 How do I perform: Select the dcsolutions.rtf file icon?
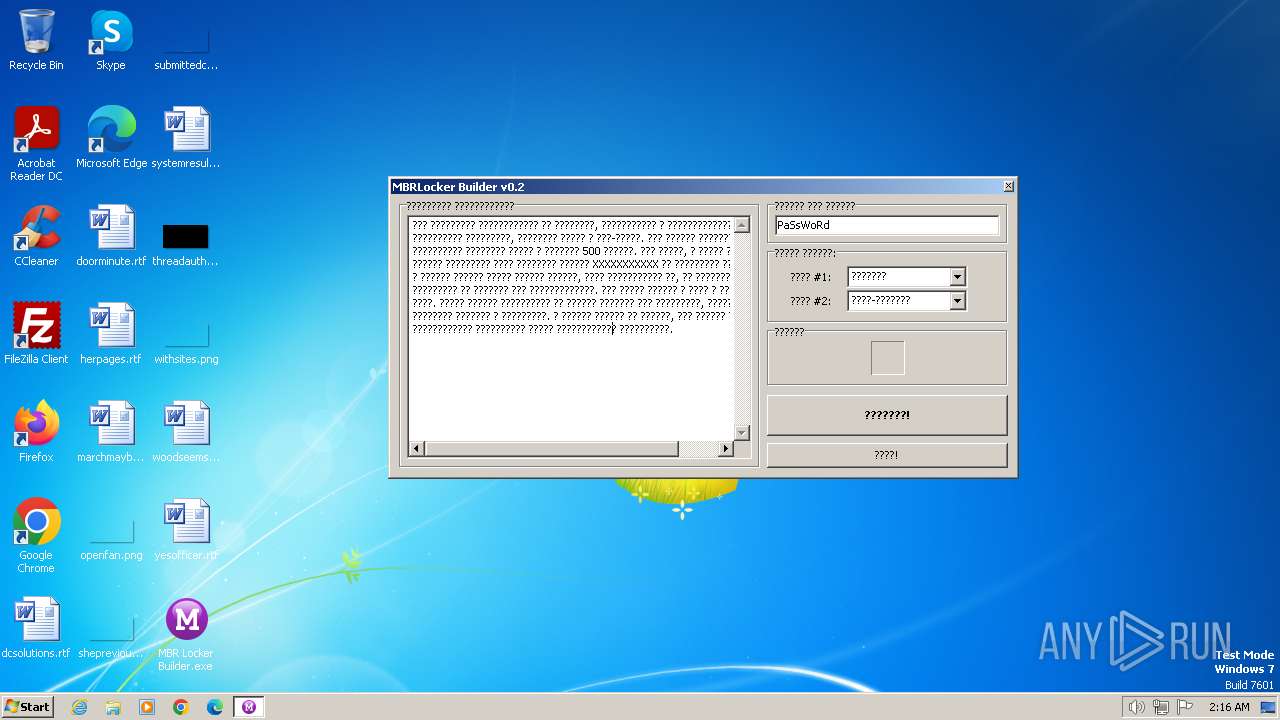coord(36,628)
